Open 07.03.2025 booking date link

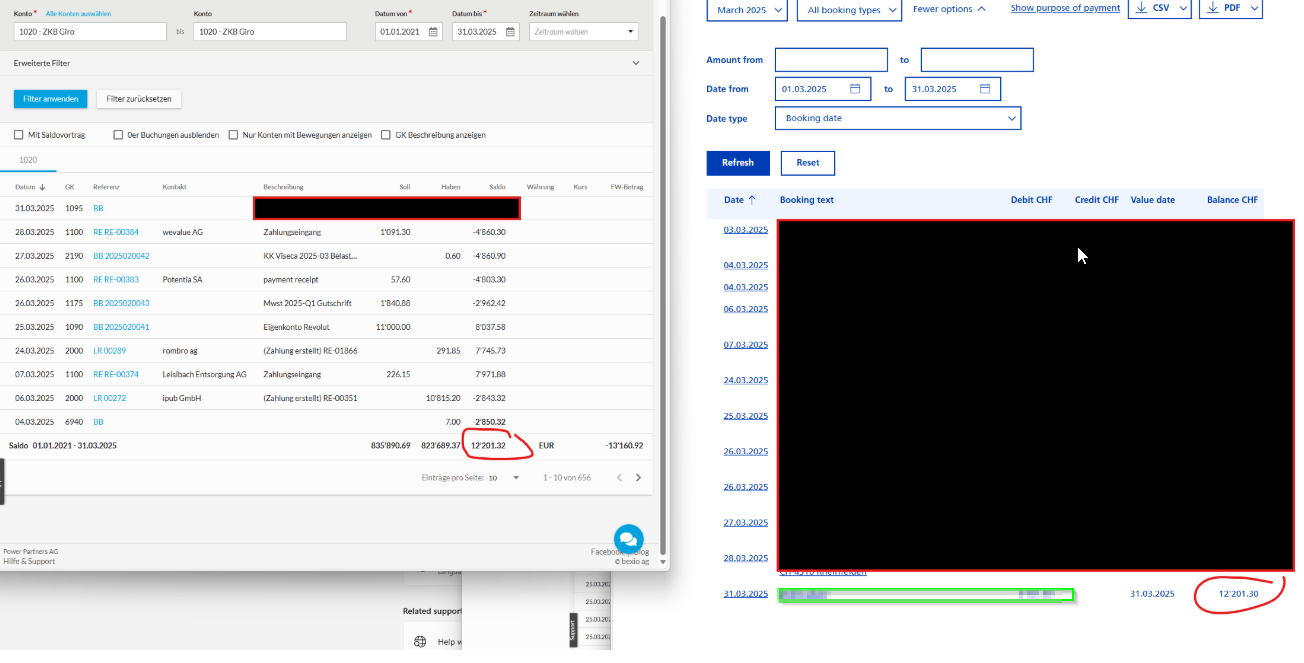point(745,345)
